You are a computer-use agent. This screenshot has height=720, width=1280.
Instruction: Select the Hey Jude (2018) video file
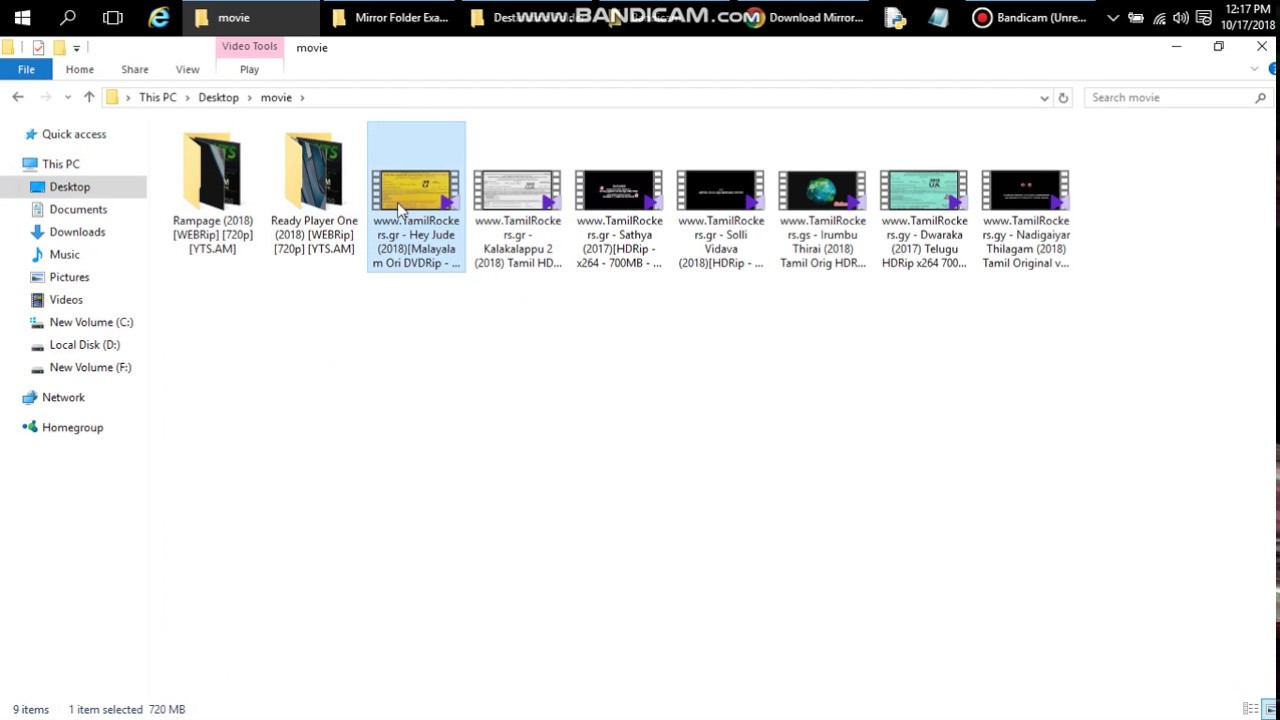tap(416, 197)
